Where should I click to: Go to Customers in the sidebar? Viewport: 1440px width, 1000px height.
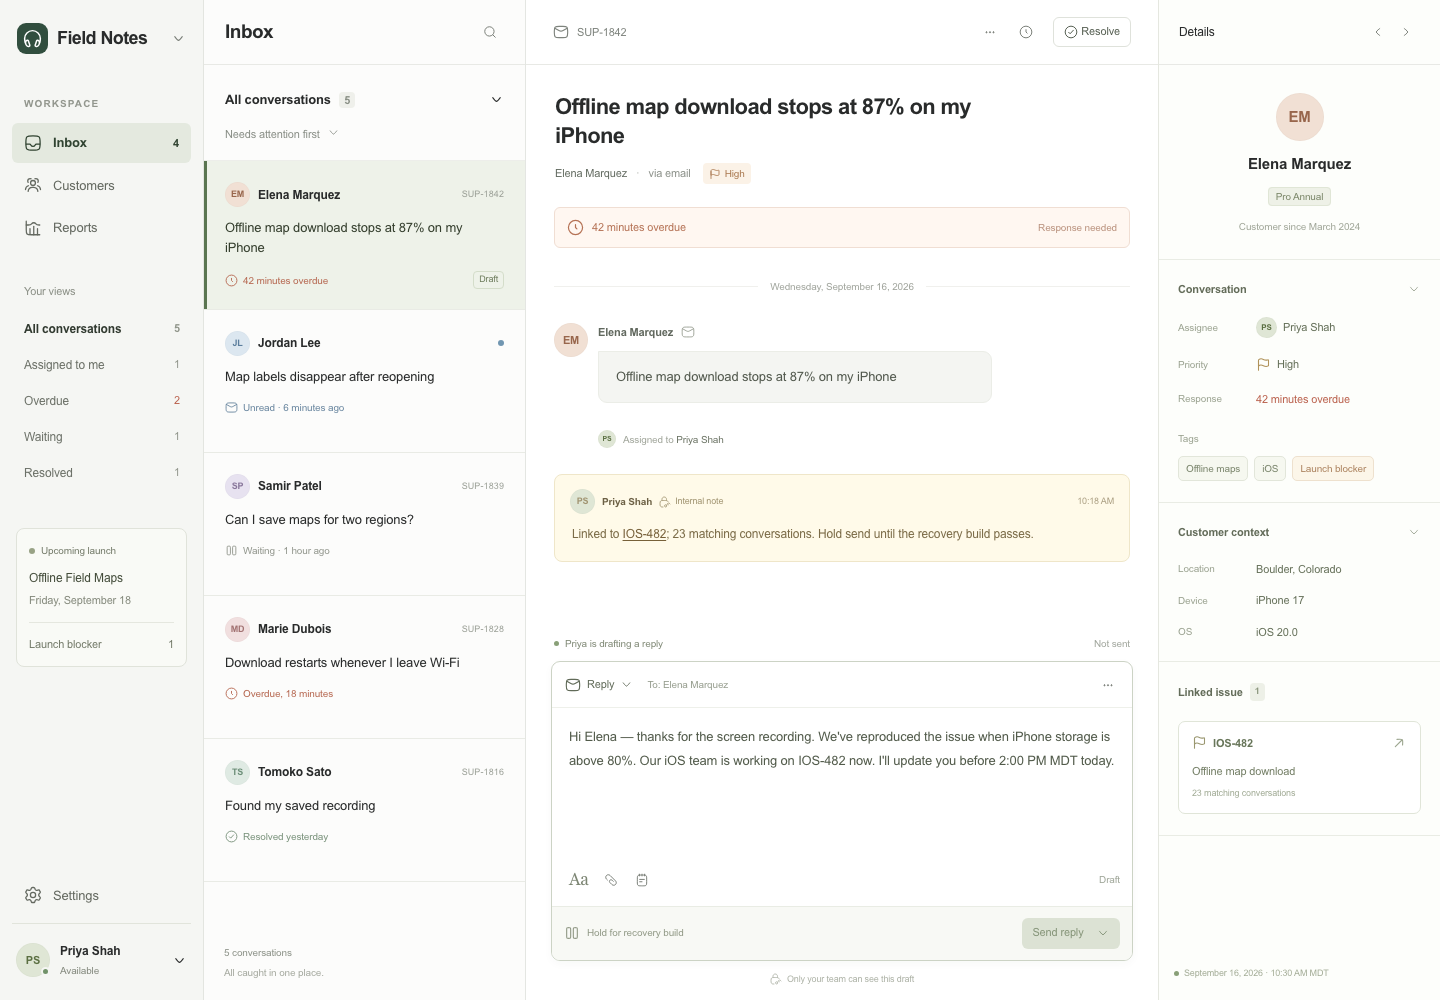[x=101, y=186]
